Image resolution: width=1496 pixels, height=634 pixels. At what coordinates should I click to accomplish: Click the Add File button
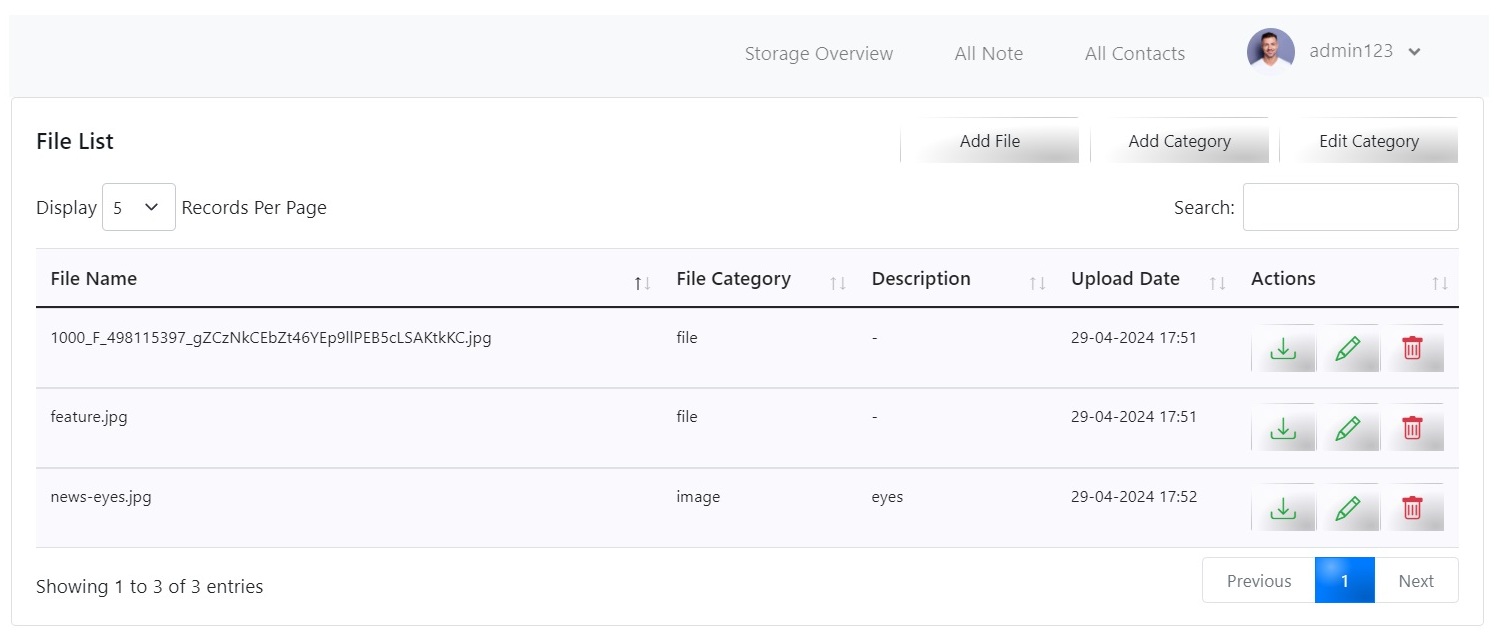(x=990, y=141)
